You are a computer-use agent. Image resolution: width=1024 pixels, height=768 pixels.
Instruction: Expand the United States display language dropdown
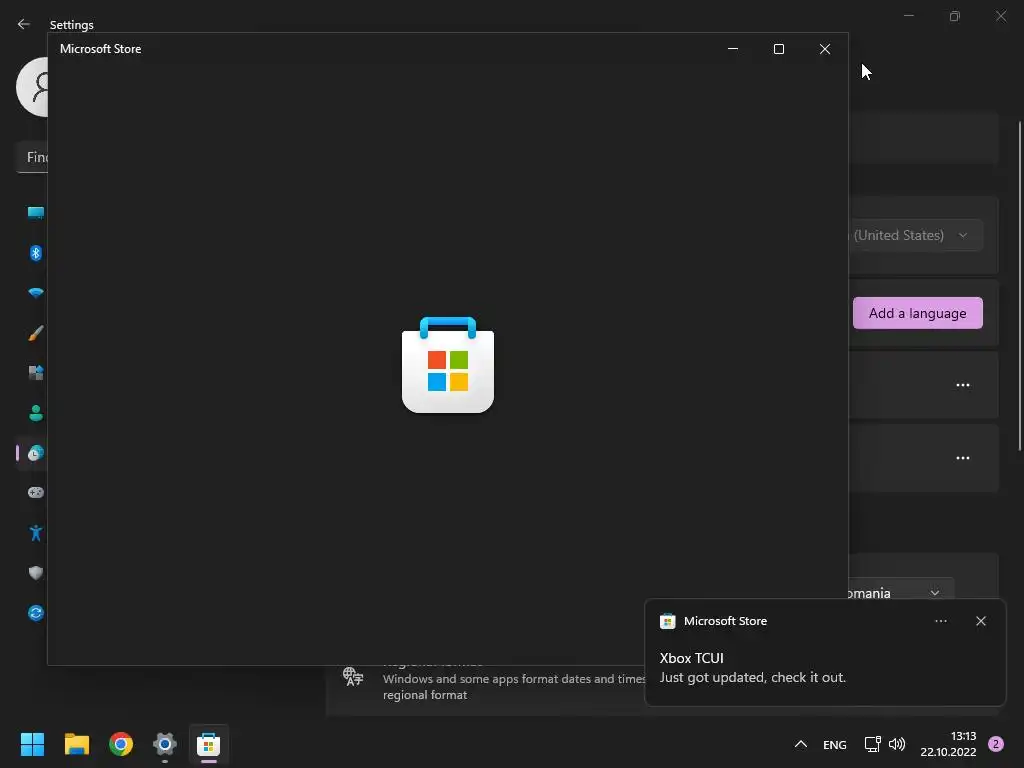click(x=916, y=235)
